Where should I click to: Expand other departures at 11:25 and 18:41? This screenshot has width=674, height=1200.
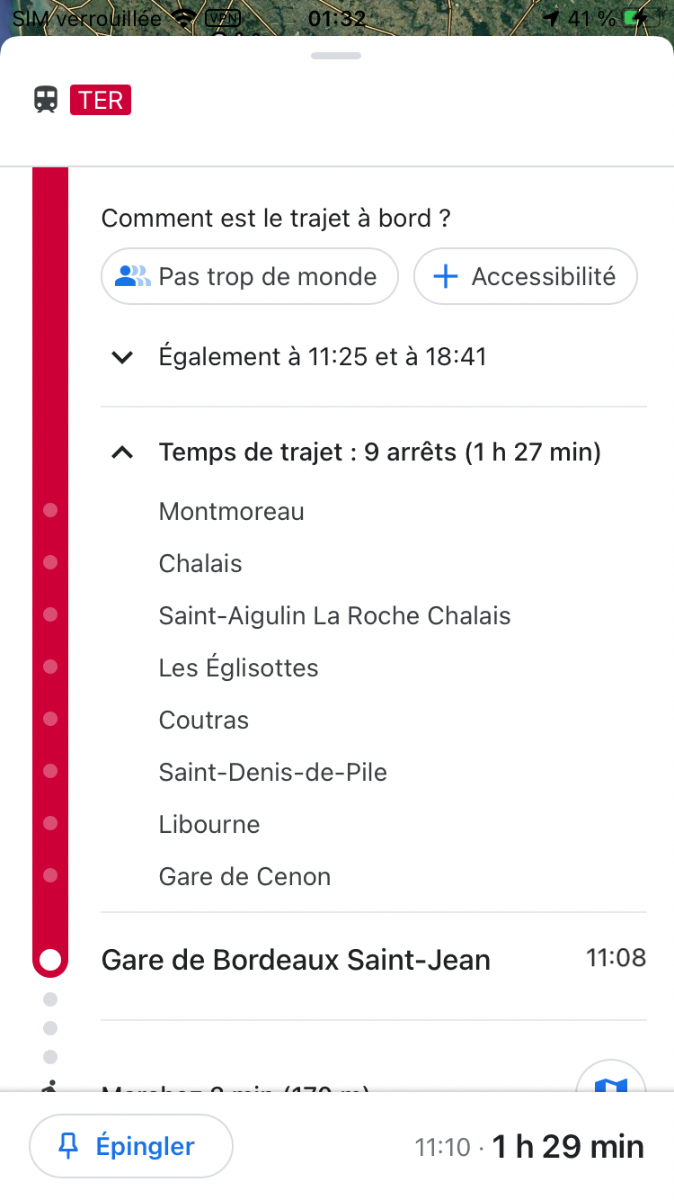coord(122,357)
